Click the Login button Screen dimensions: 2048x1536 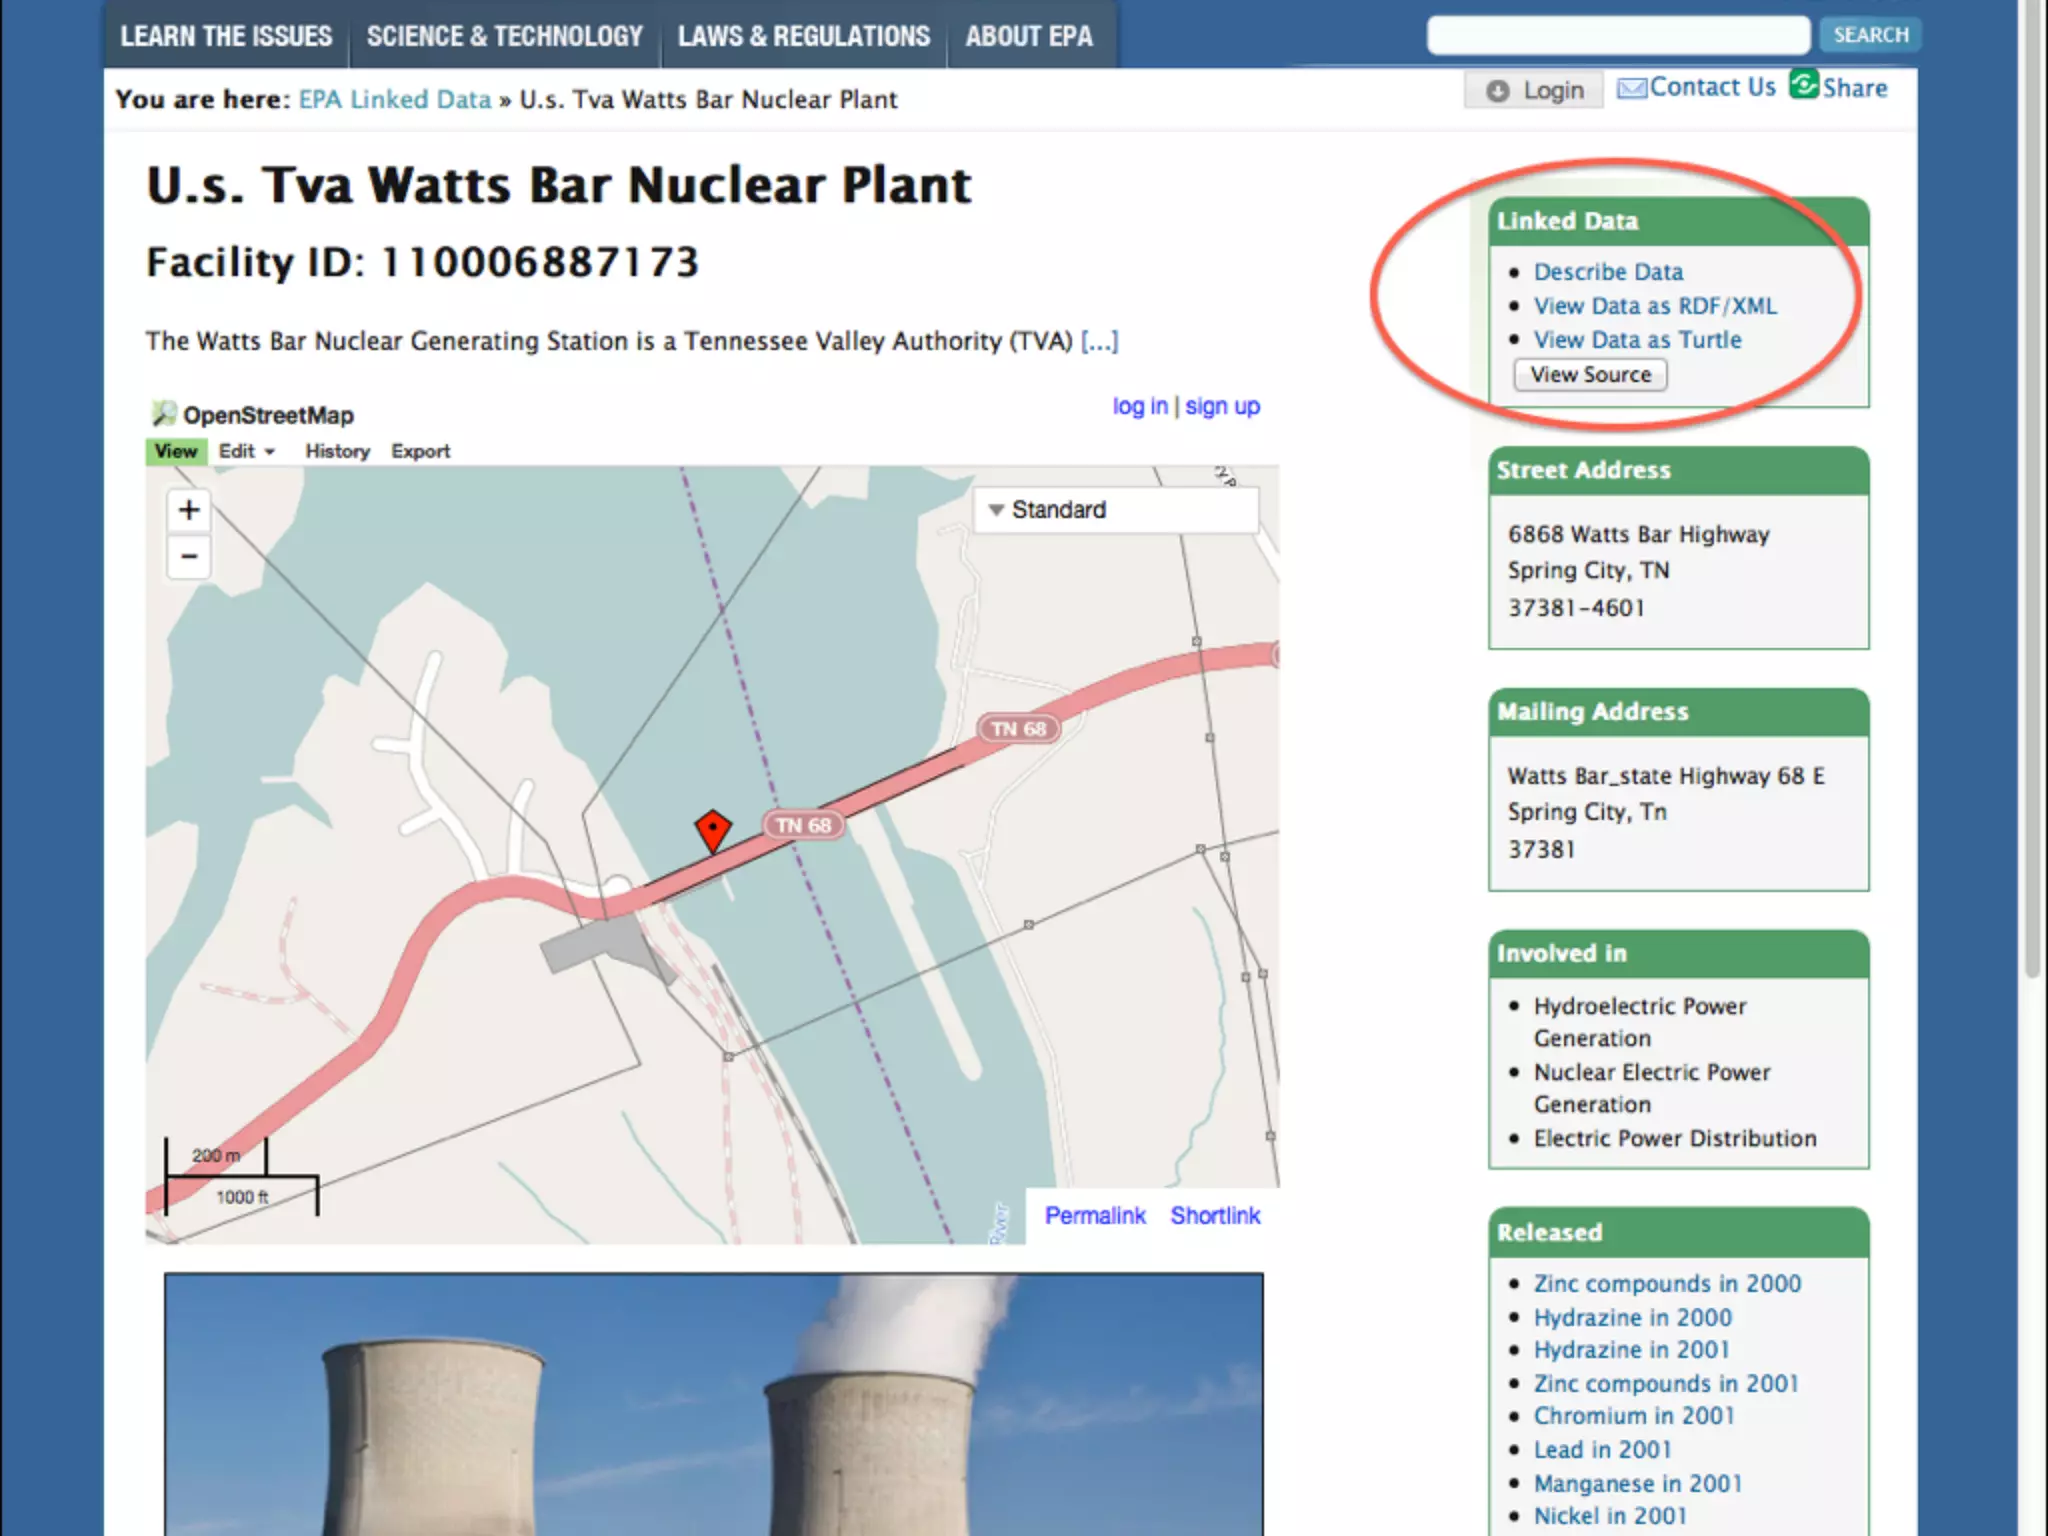pos(1535,91)
